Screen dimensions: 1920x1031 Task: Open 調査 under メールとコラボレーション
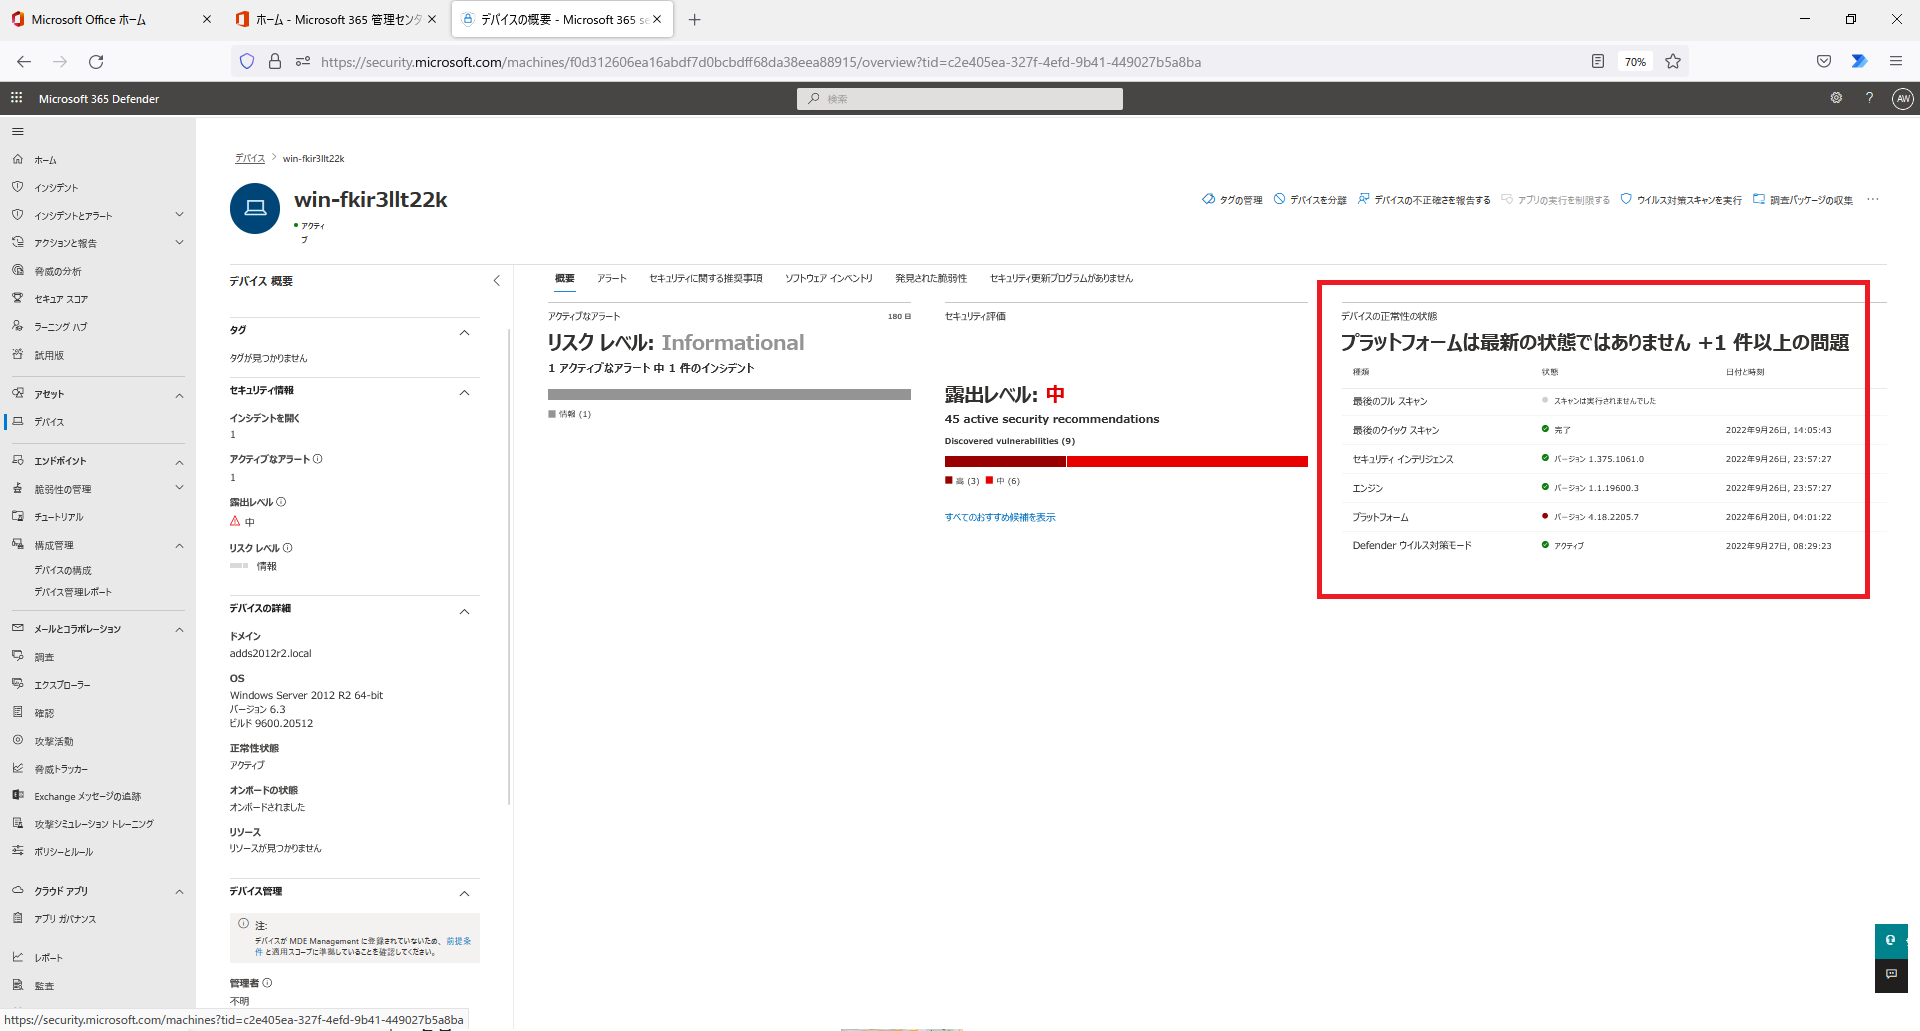click(44, 657)
